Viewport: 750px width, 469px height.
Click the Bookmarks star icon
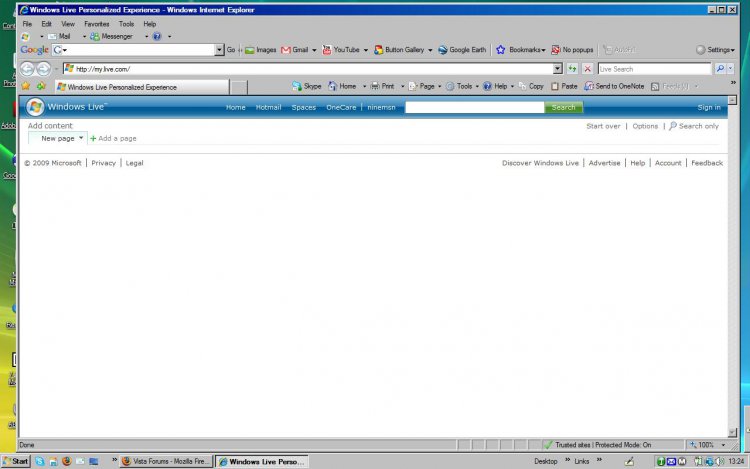point(500,50)
